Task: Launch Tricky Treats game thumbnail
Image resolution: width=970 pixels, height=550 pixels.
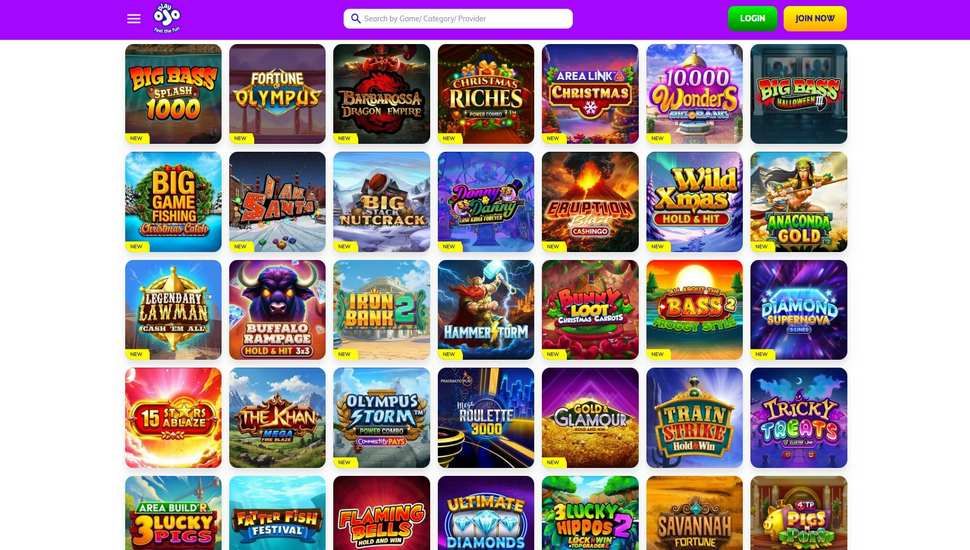Action: [799, 418]
